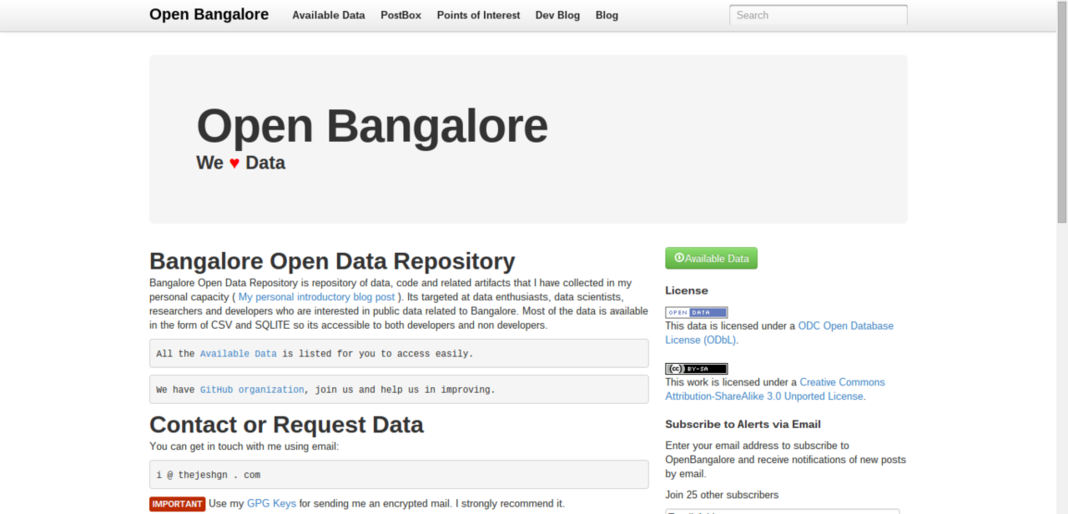The image size is (1068, 514).
Task: Open the Open Bangalore brand link in navbar
Action: pos(209,15)
